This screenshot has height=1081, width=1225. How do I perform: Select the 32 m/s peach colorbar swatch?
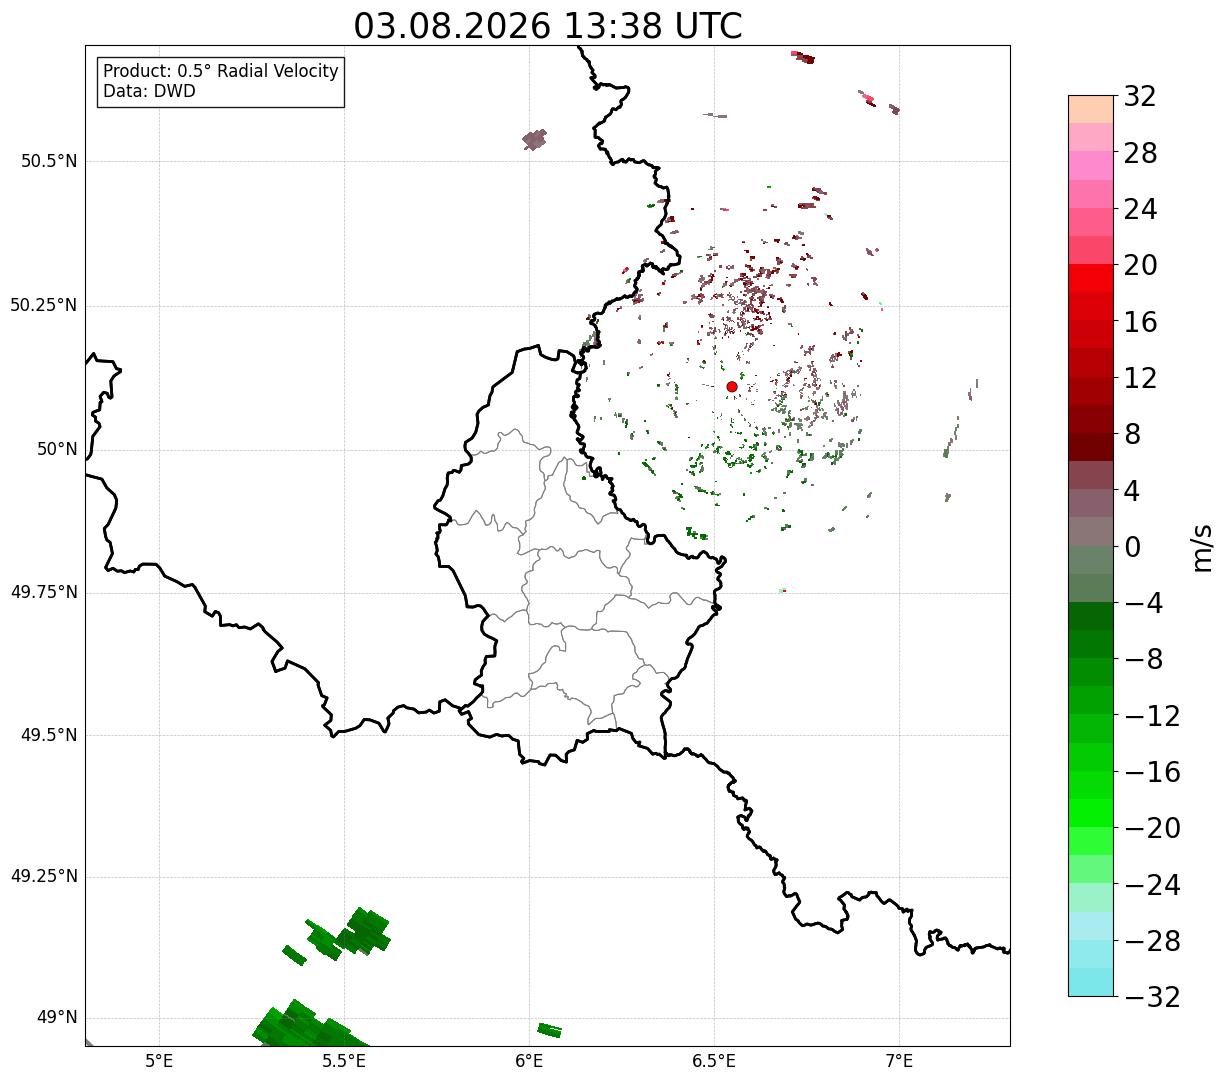click(1091, 109)
